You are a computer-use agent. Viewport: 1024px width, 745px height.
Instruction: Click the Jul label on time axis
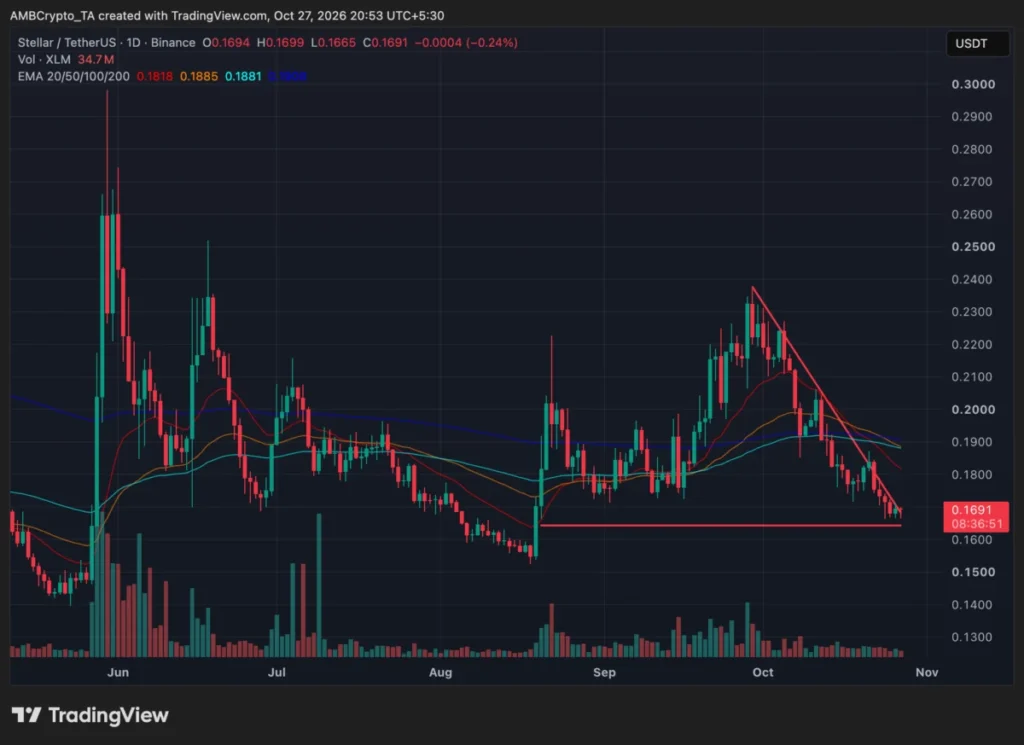click(x=276, y=672)
